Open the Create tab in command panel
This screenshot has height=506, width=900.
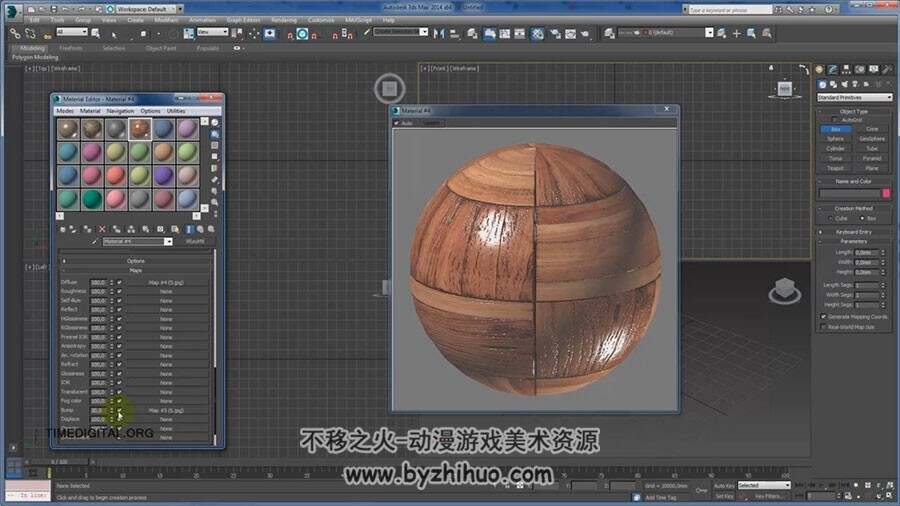[x=819, y=69]
